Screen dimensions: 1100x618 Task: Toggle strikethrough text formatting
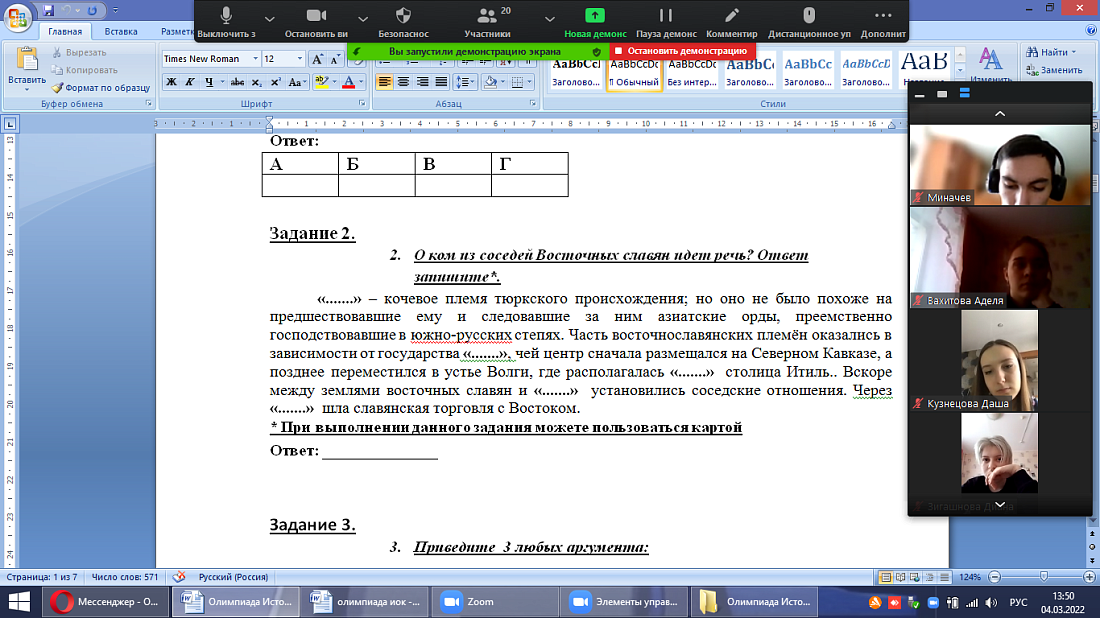(x=238, y=82)
